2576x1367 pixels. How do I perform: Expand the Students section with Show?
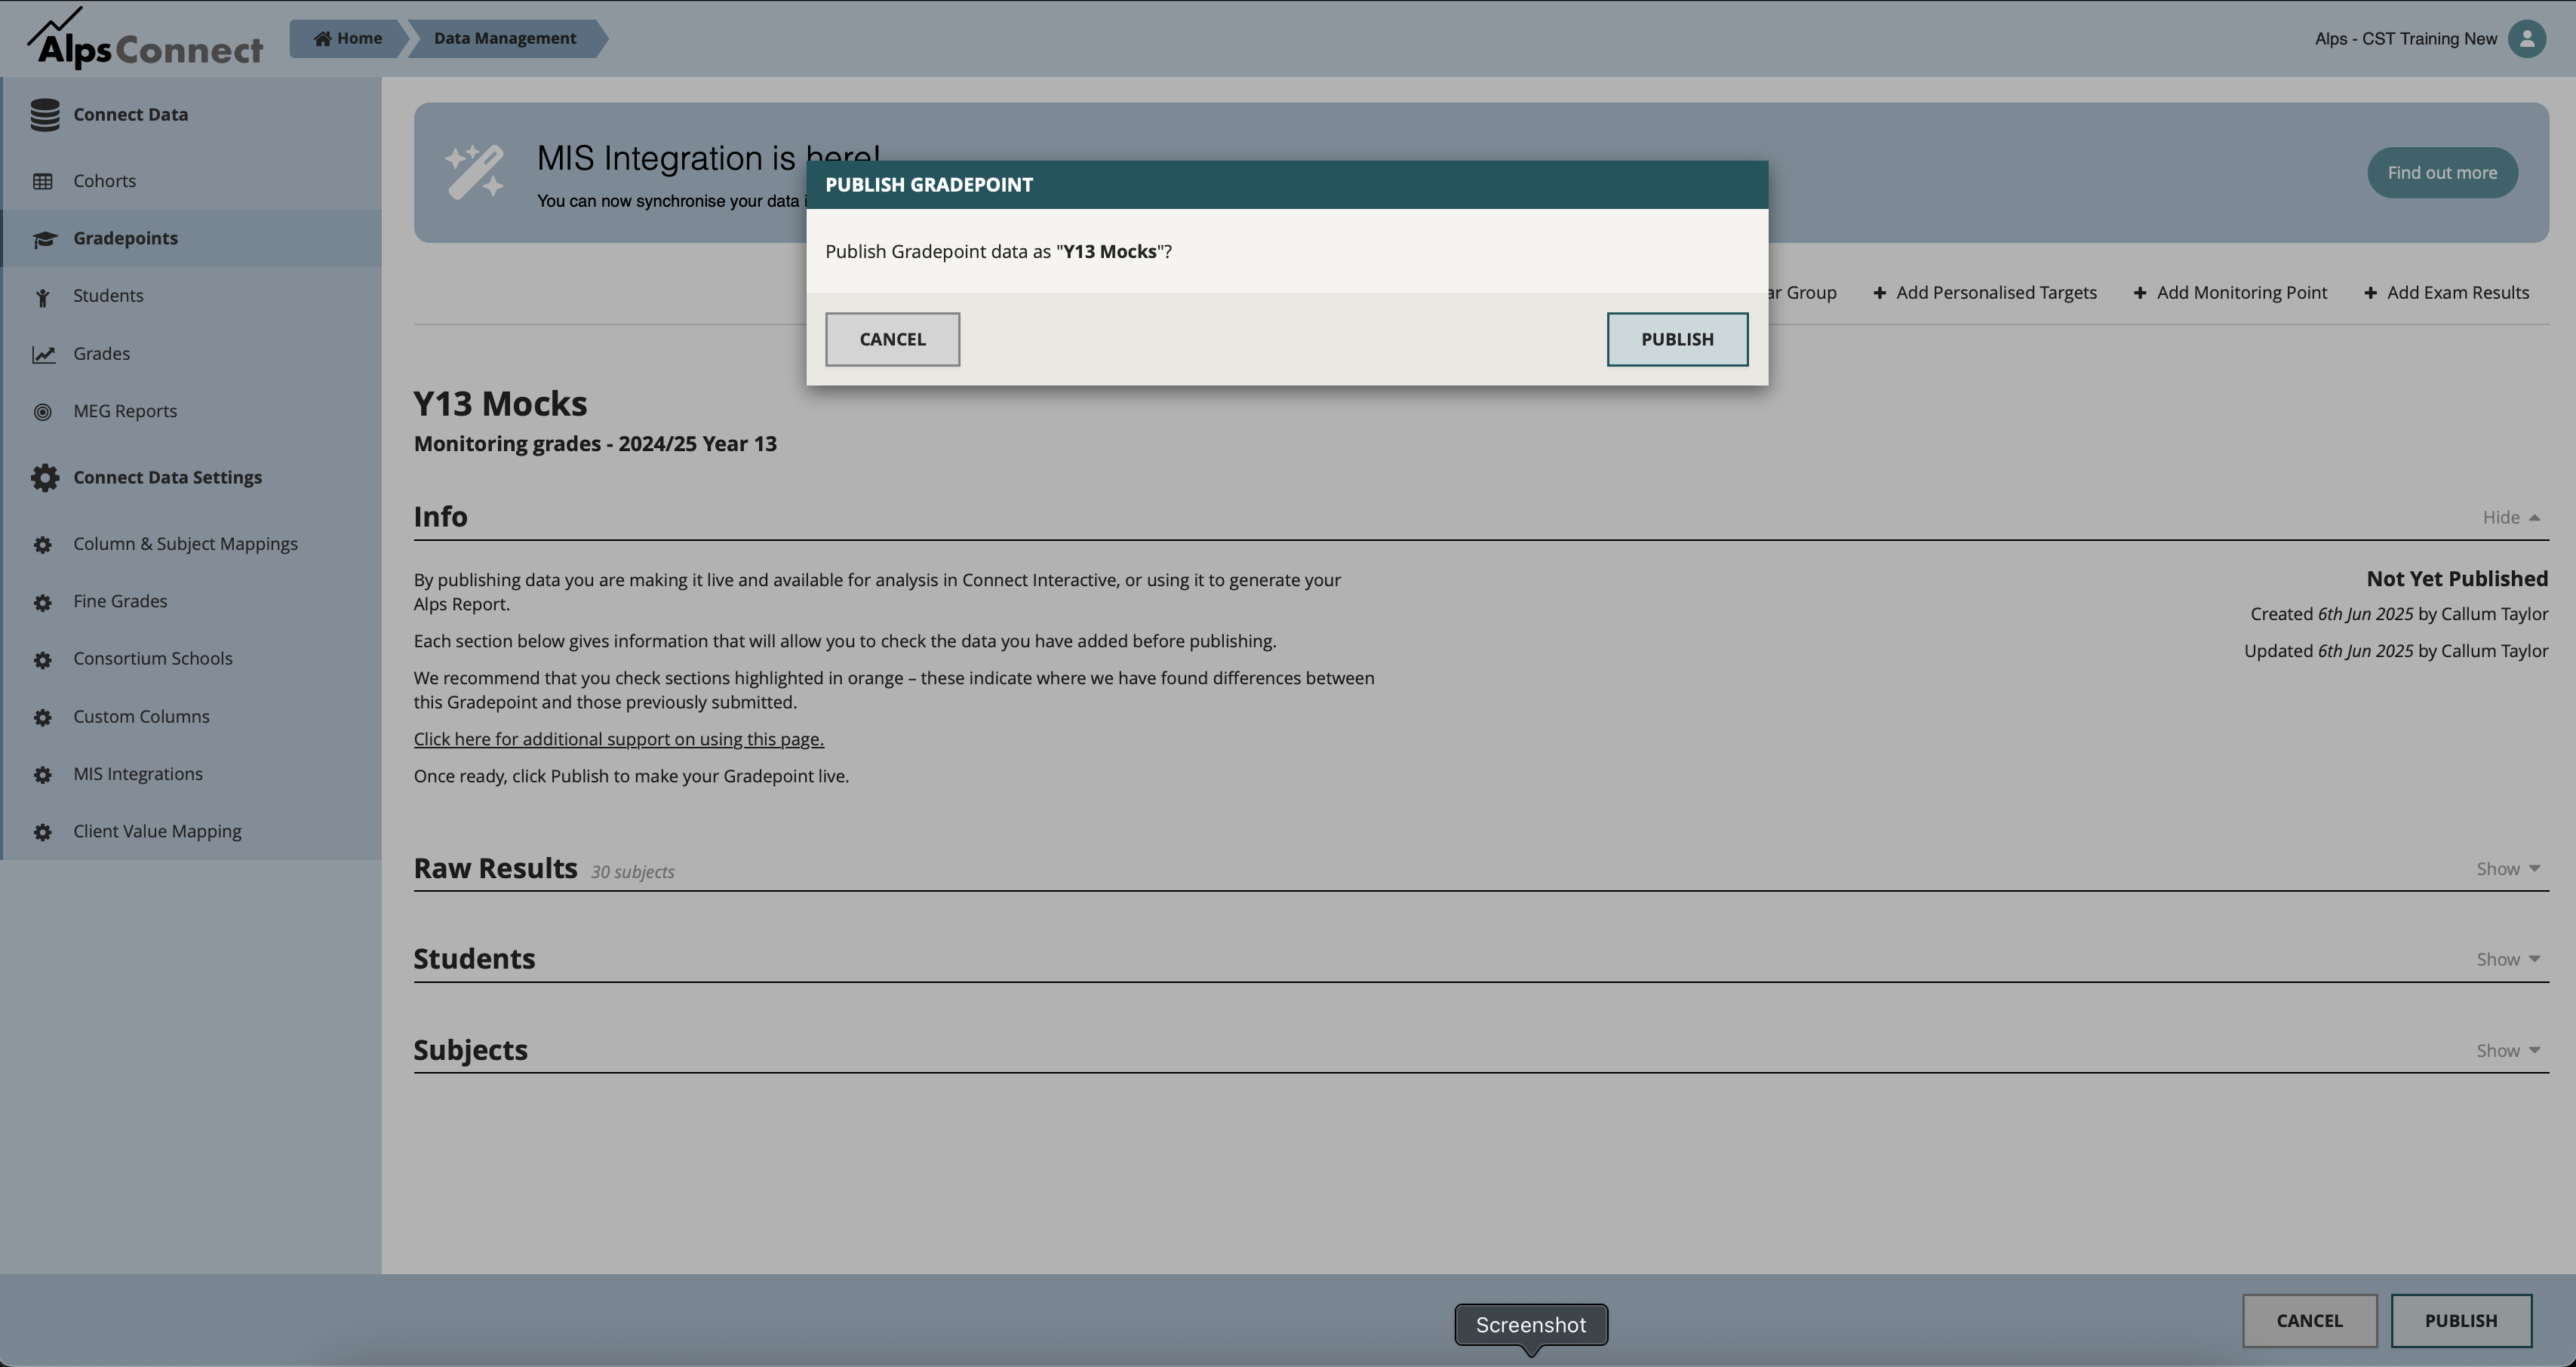click(2508, 959)
